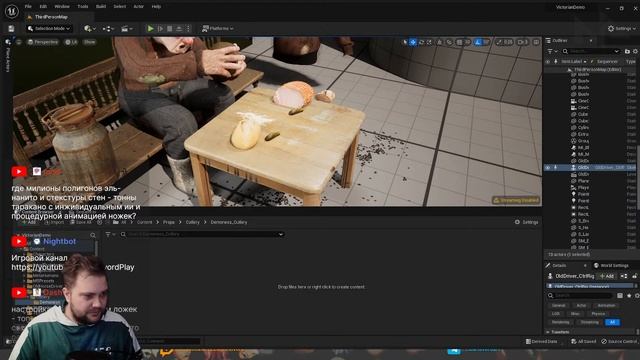
Task: Select the General filter in Details
Action: (x=558, y=306)
